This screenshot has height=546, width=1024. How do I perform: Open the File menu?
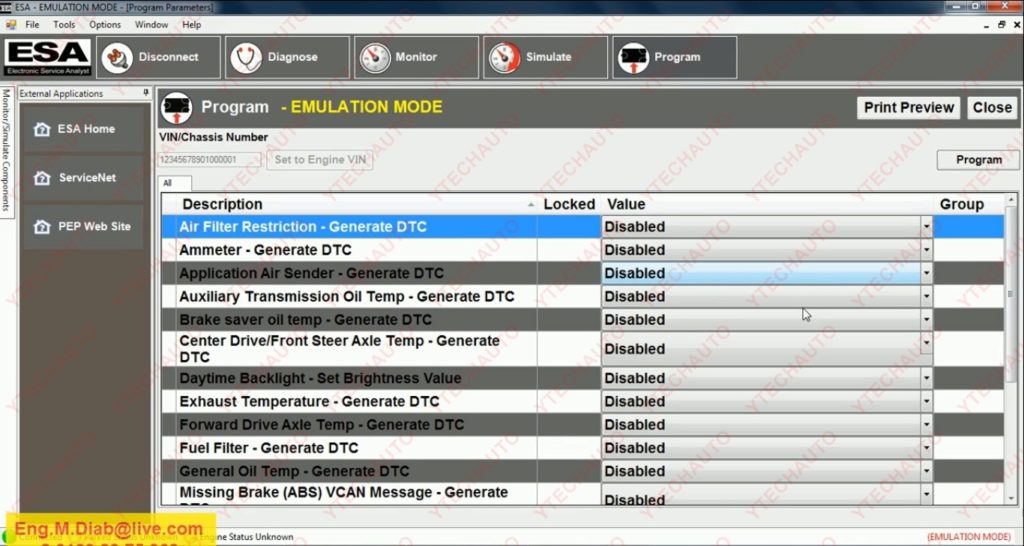point(32,25)
